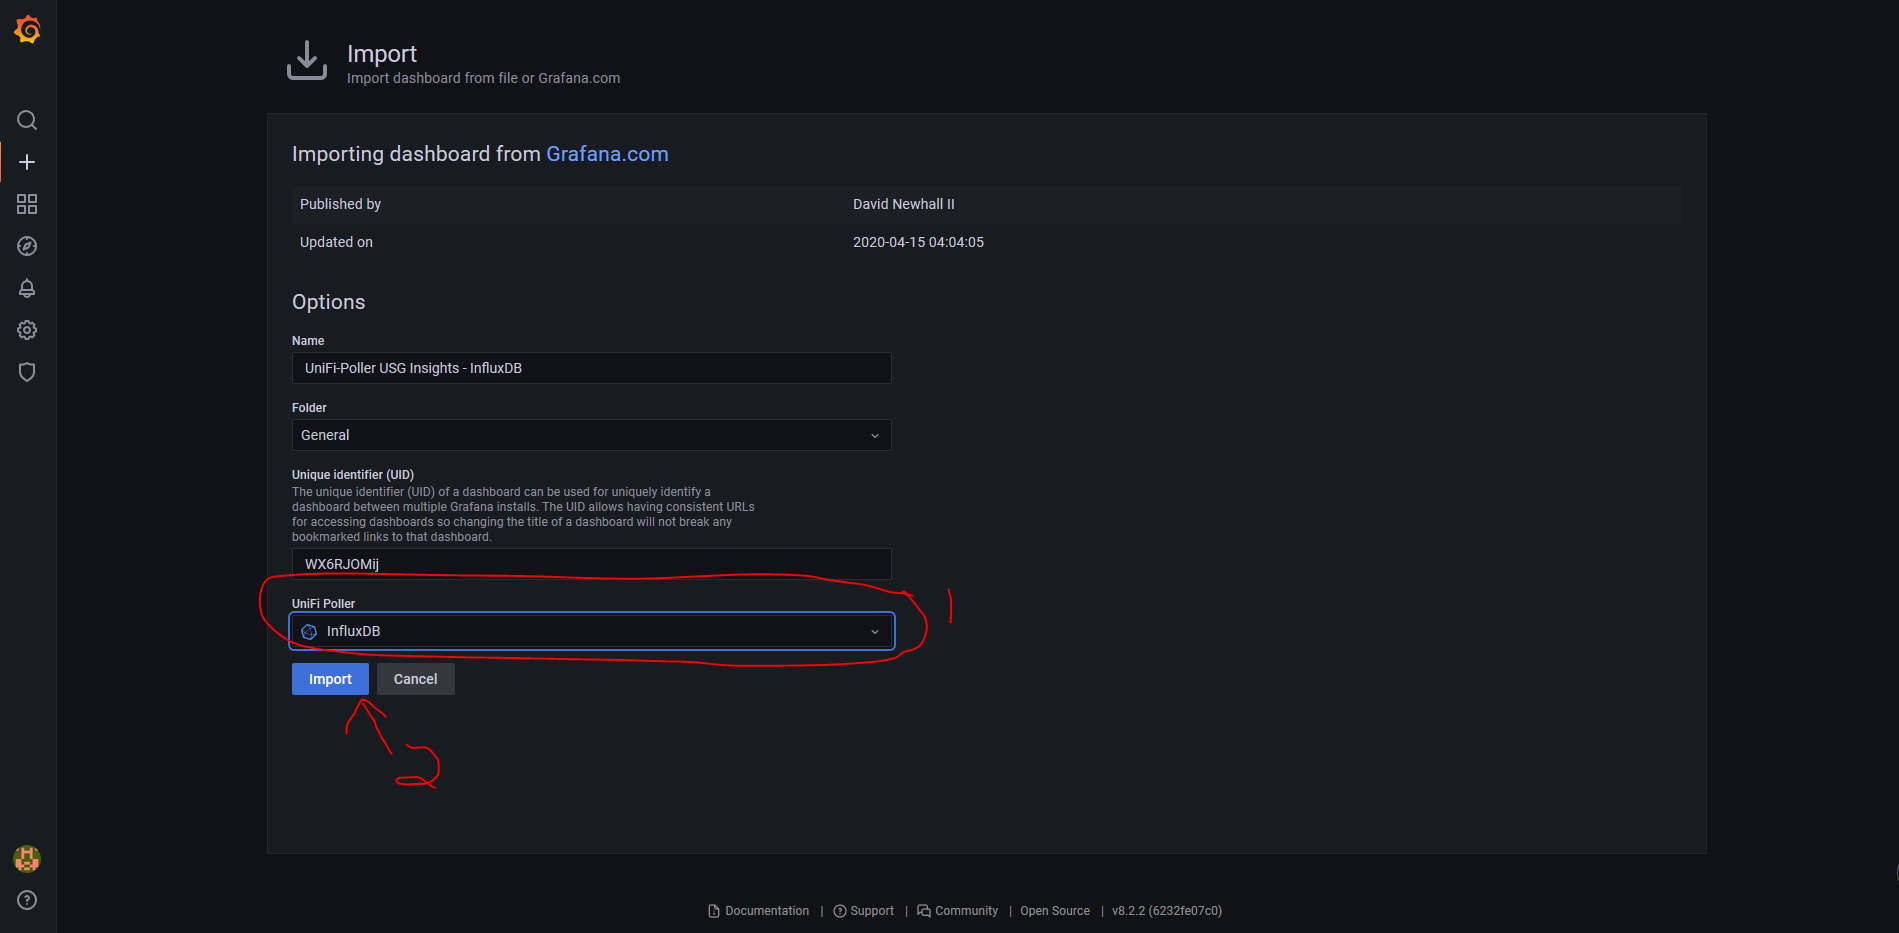The image size is (1899, 933).
Task: Click the Published by label
Action: pyautogui.click(x=340, y=204)
